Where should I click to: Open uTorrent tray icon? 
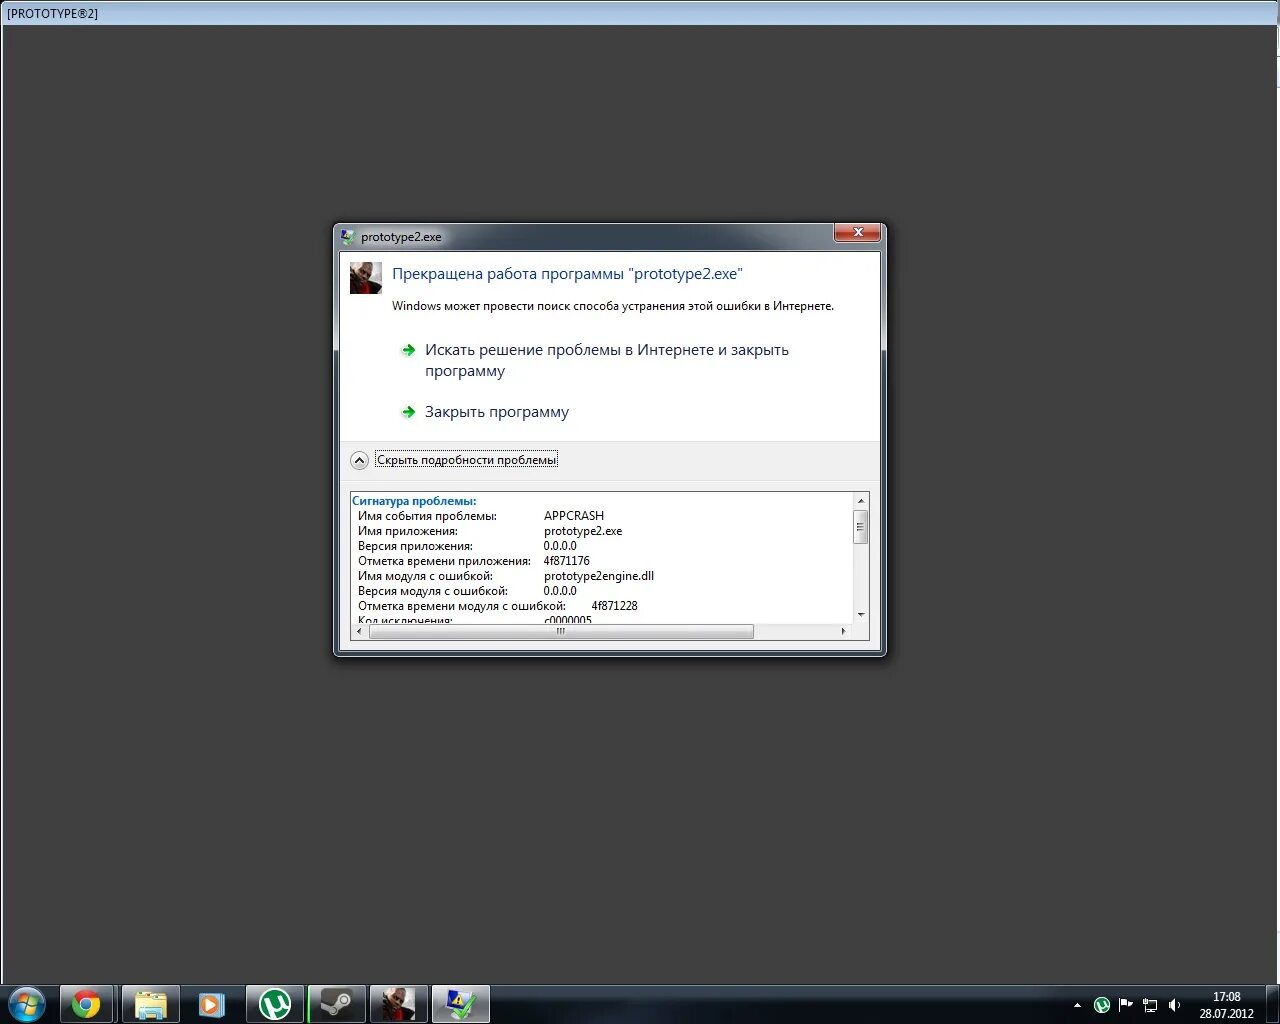tap(1102, 1005)
